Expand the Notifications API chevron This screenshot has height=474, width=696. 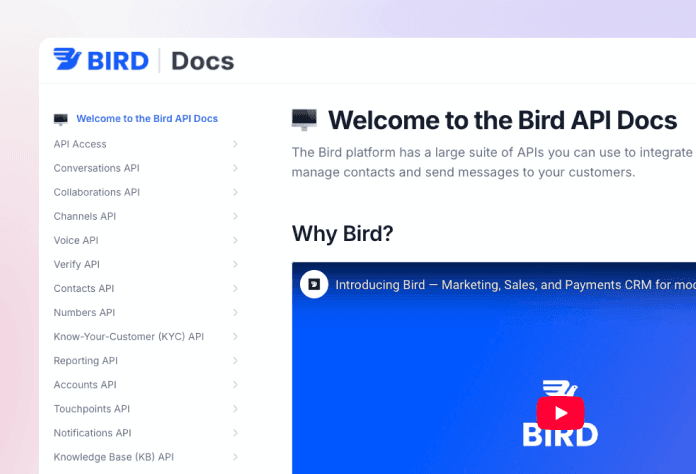coord(235,433)
